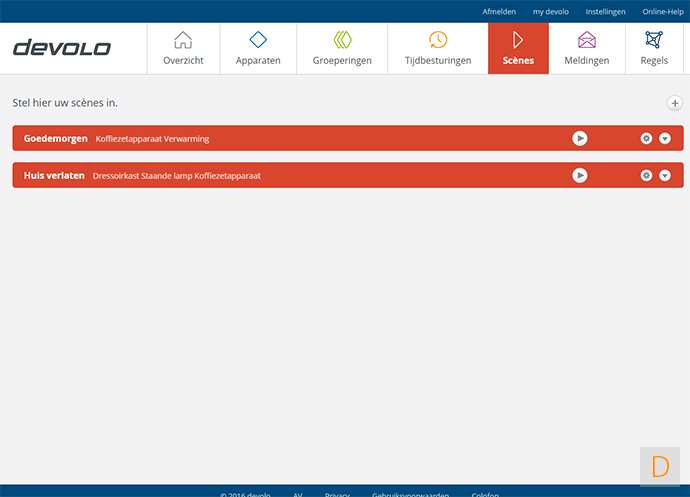The width and height of the screenshot is (690, 497).
Task: Click the house icon above Overzicht
Action: click(183, 40)
